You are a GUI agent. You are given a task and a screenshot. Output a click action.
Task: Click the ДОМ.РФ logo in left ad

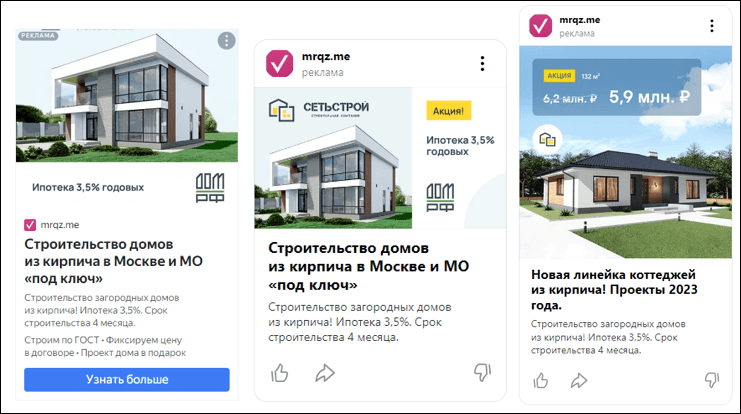[210, 188]
